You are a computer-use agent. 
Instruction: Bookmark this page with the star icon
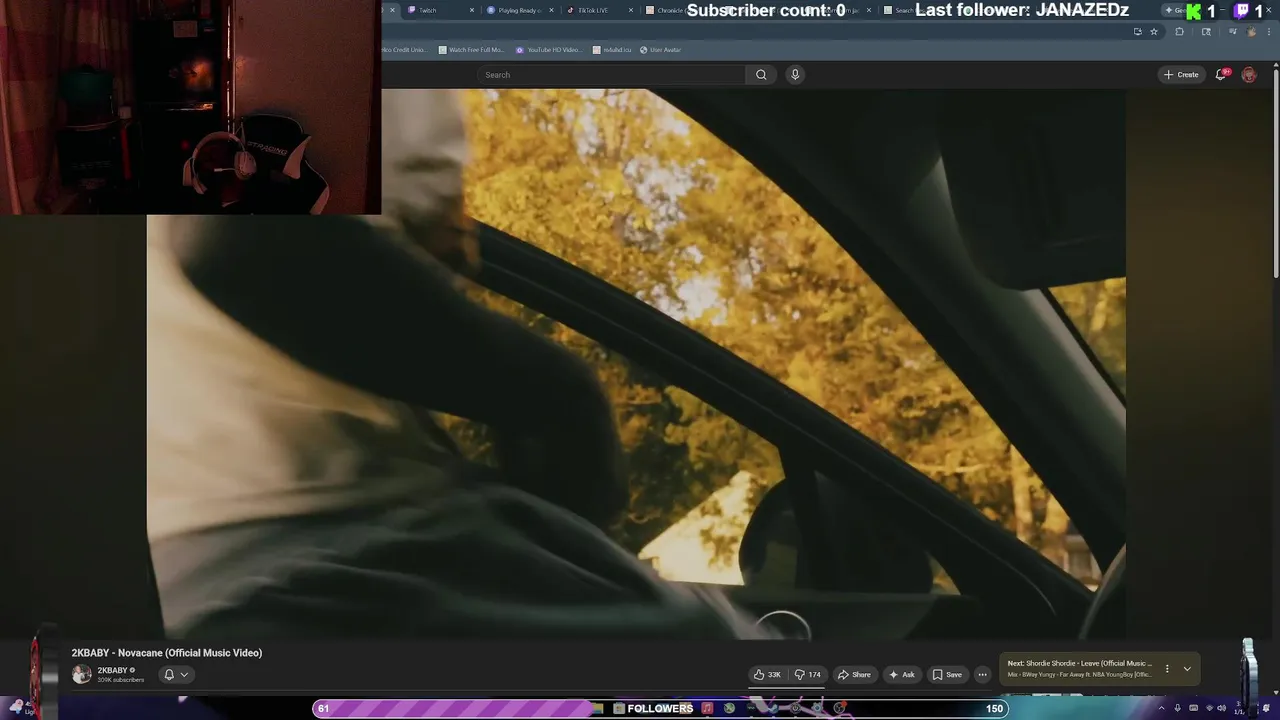click(x=1154, y=32)
